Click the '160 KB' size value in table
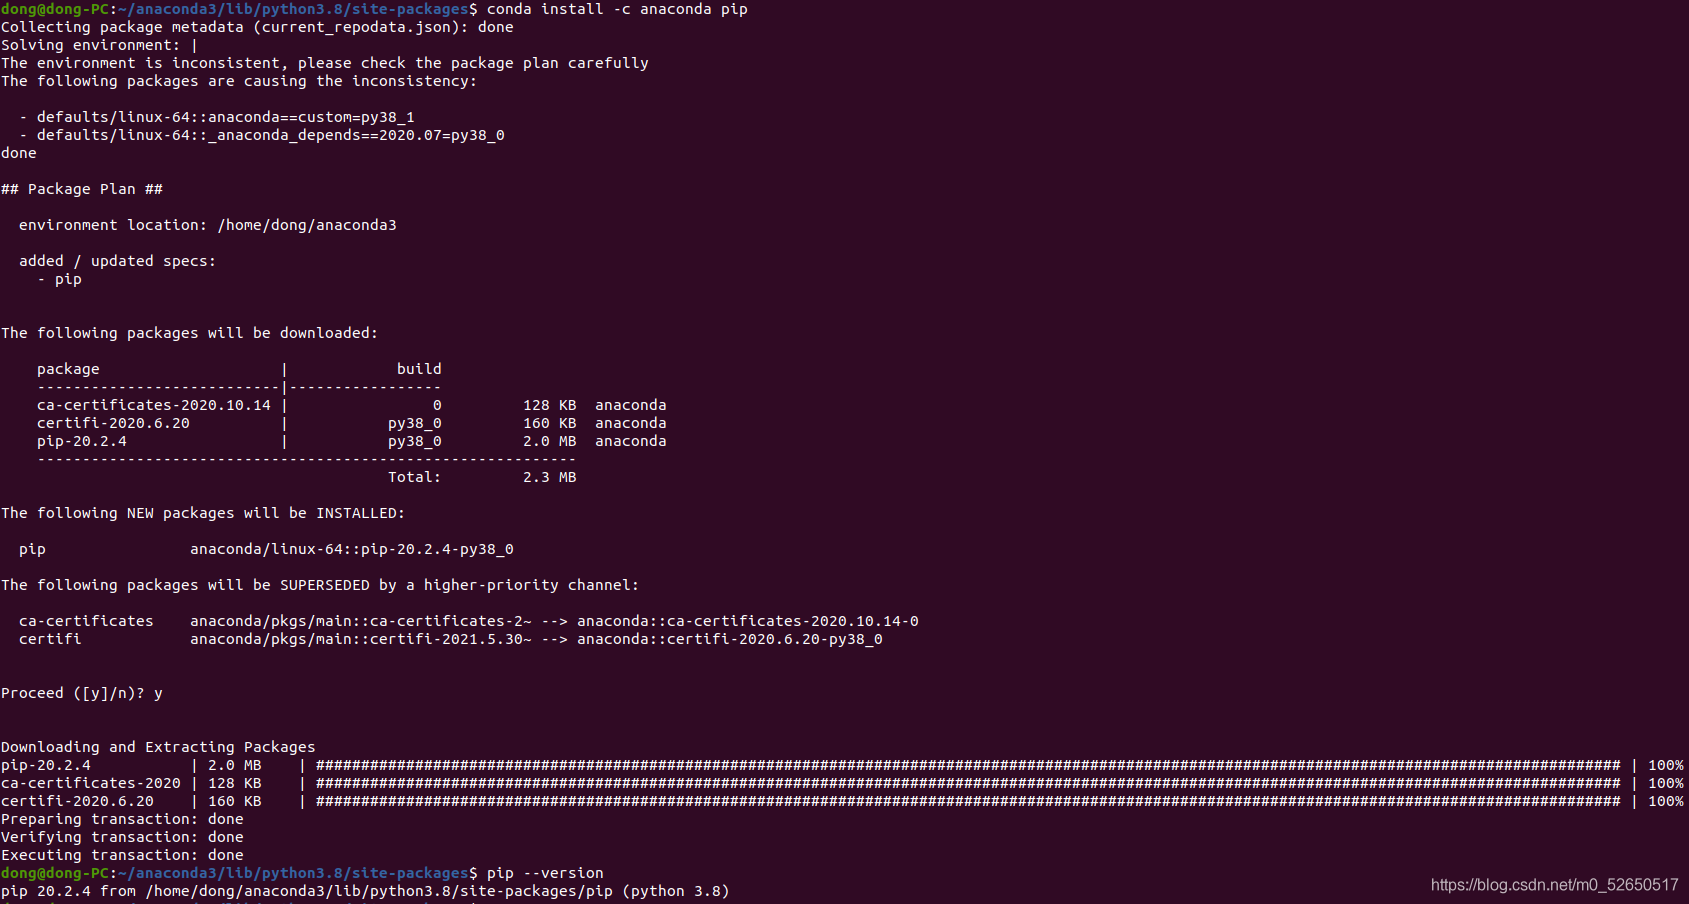 tap(550, 423)
